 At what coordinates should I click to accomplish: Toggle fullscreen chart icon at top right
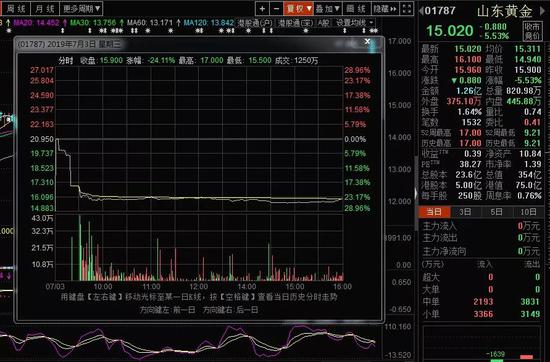click(x=406, y=9)
